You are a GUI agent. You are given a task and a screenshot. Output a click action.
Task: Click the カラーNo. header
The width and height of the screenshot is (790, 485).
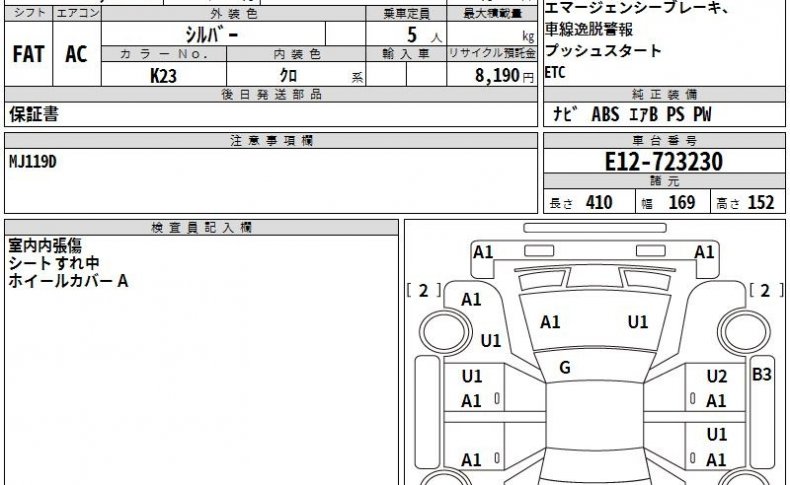164,54
